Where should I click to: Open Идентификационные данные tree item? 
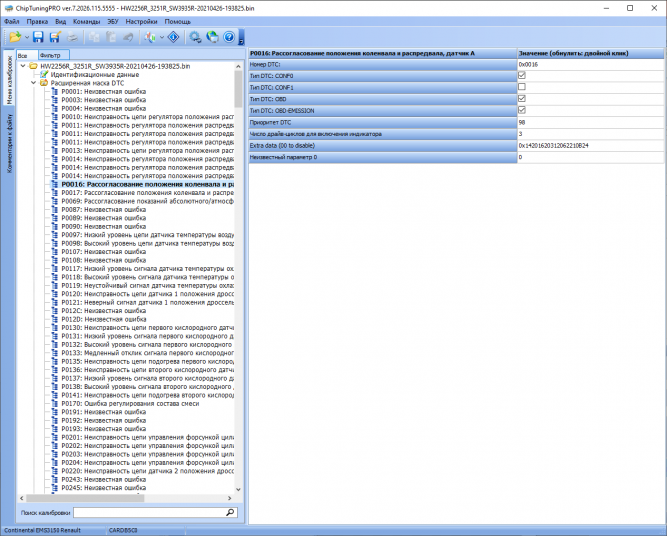click(94, 74)
